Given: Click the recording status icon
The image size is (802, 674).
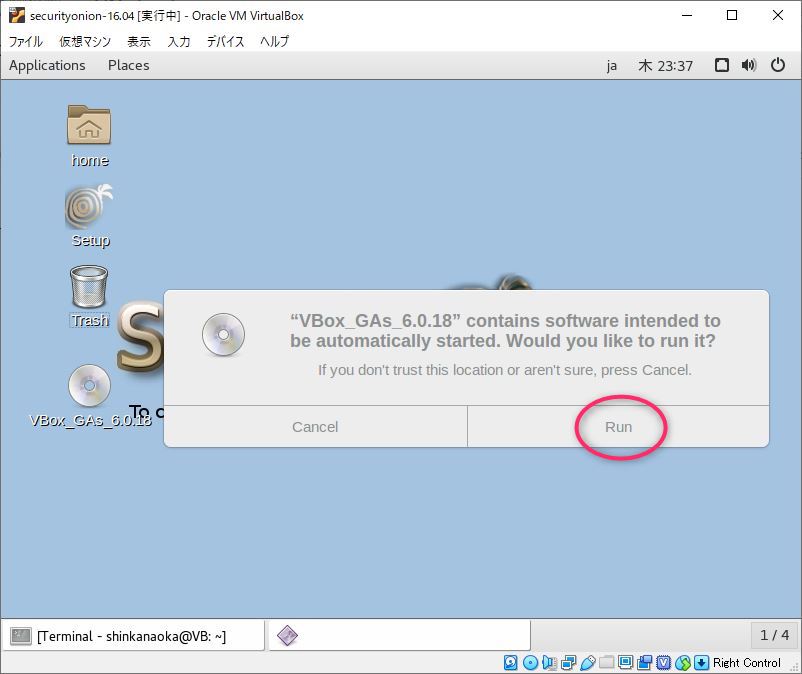Looking at the screenshot, I should pyautogui.click(x=644, y=663).
